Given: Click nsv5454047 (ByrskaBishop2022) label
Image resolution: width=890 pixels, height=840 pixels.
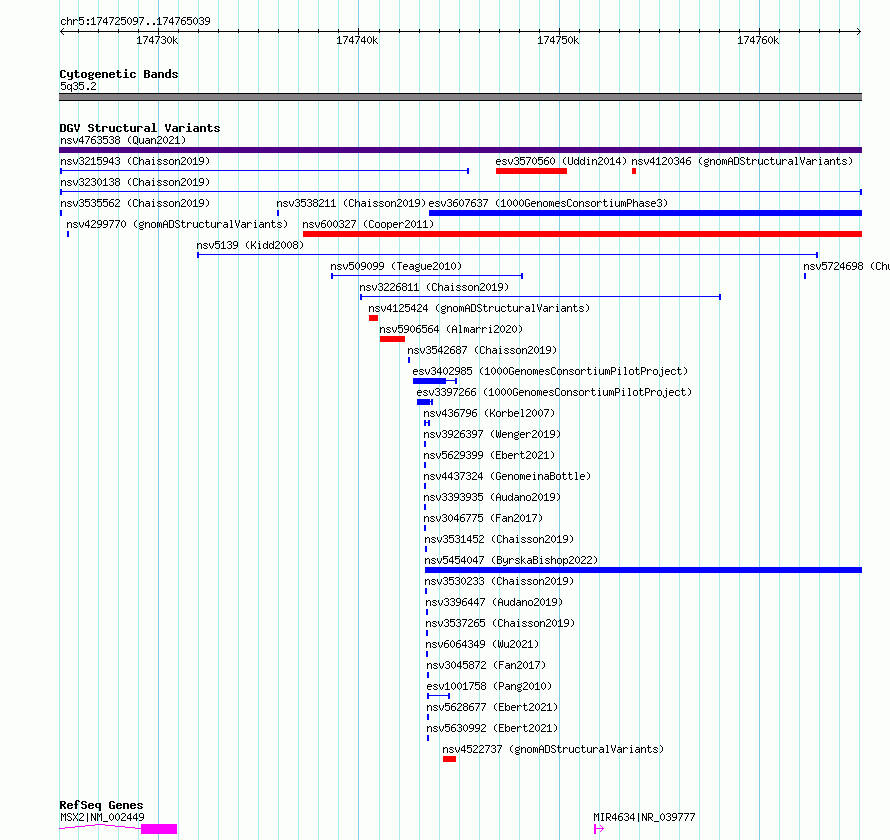Looking at the screenshot, I should [x=511, y=560].
